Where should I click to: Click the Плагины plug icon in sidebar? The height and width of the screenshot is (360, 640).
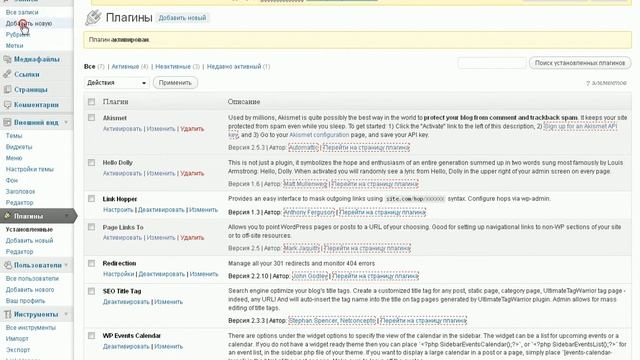coord(7,216)
